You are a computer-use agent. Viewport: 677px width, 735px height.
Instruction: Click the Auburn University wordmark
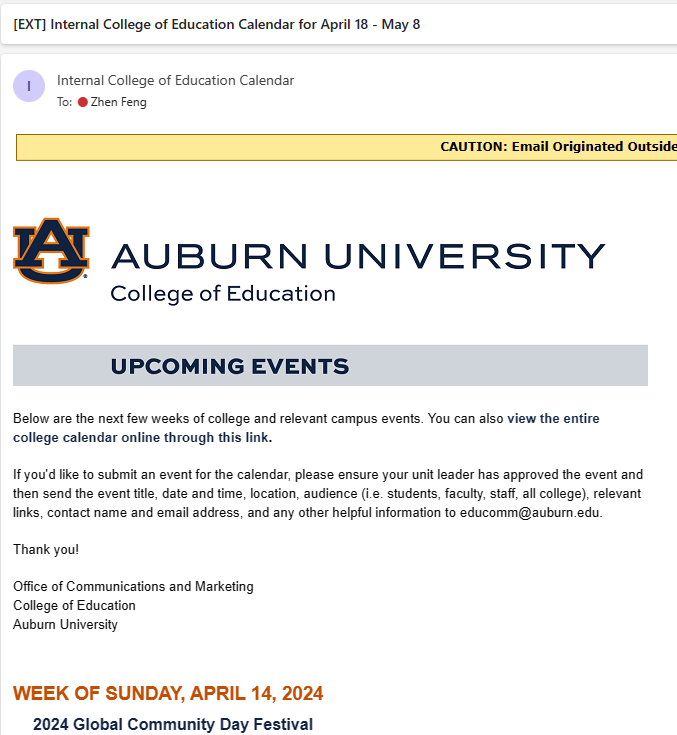[x=358, y=256]
